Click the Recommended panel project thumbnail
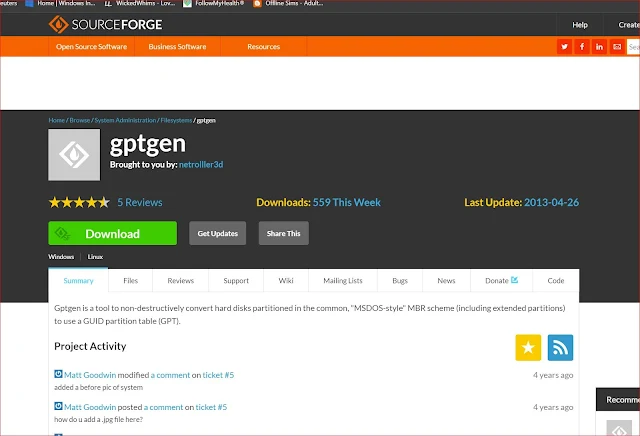Image resolution: width=640 pixels, height=436 pixels. (619, 428)
